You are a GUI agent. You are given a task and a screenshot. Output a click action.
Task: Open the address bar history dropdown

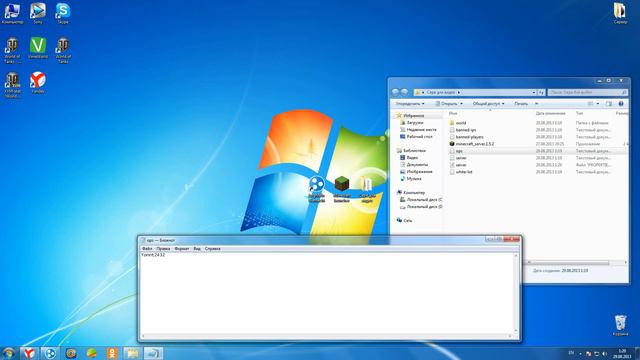tap(533, 93)
